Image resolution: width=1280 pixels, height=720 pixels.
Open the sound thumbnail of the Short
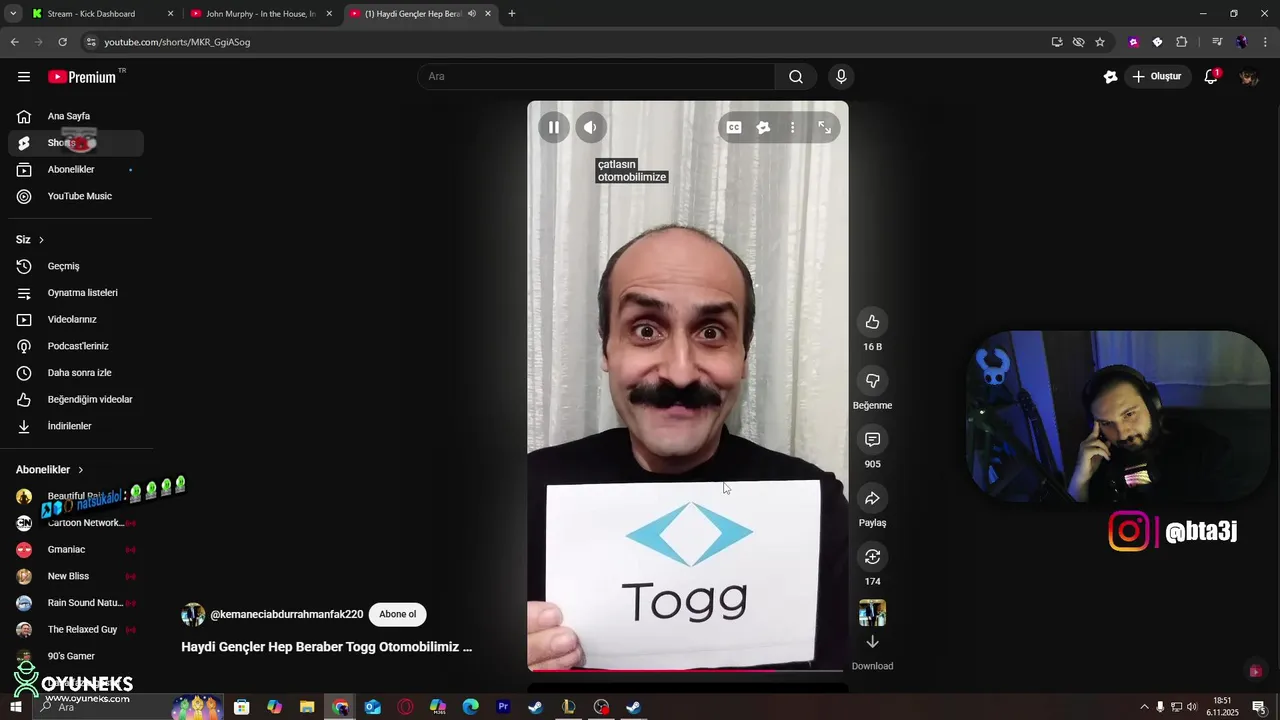[872, 613]
